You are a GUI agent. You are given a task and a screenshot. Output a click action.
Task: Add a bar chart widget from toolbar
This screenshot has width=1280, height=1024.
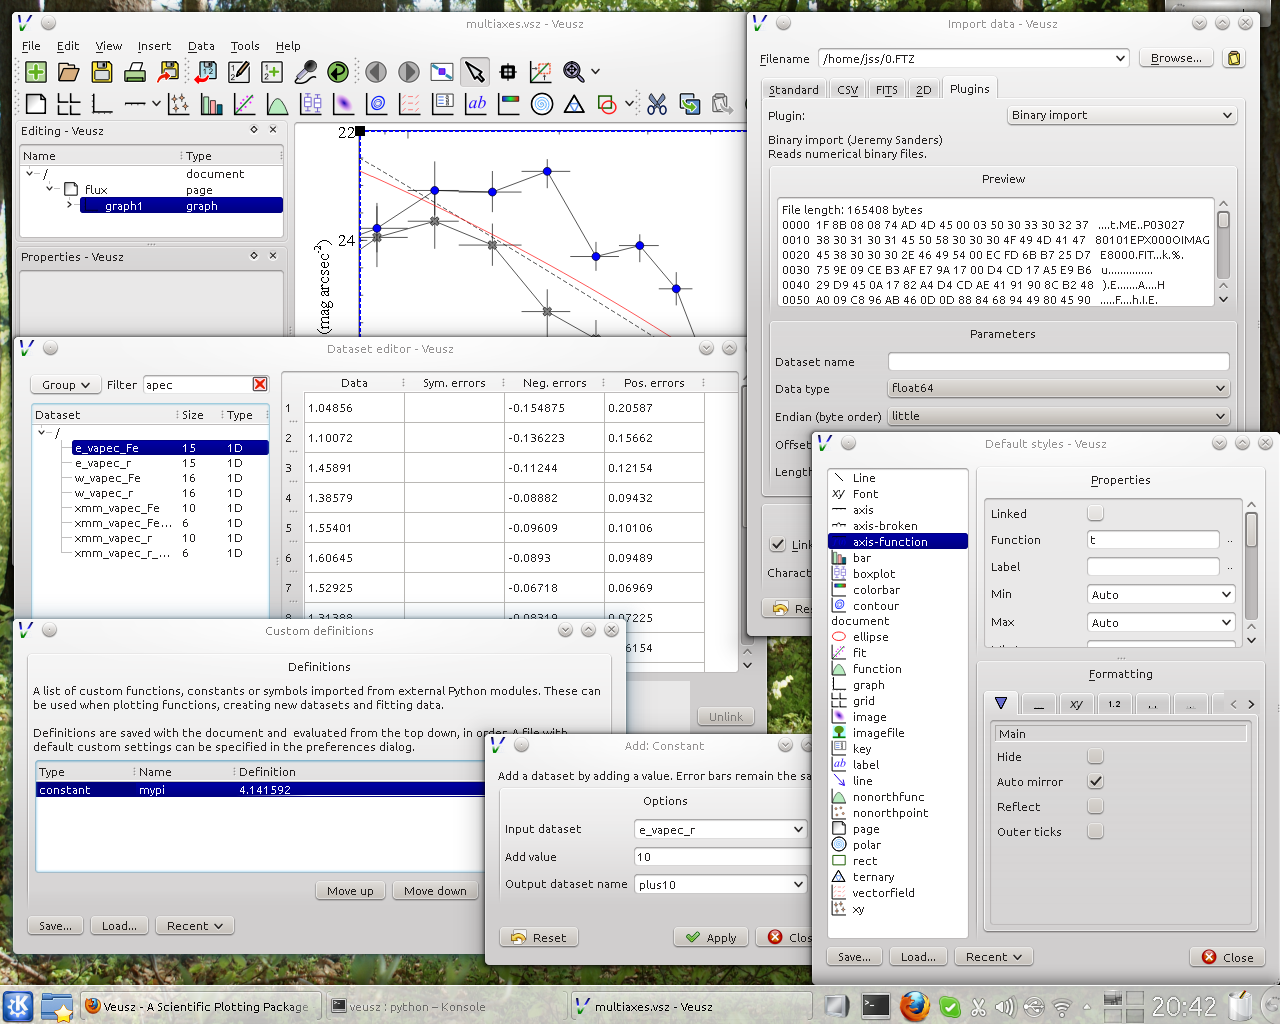click(211, 104)
